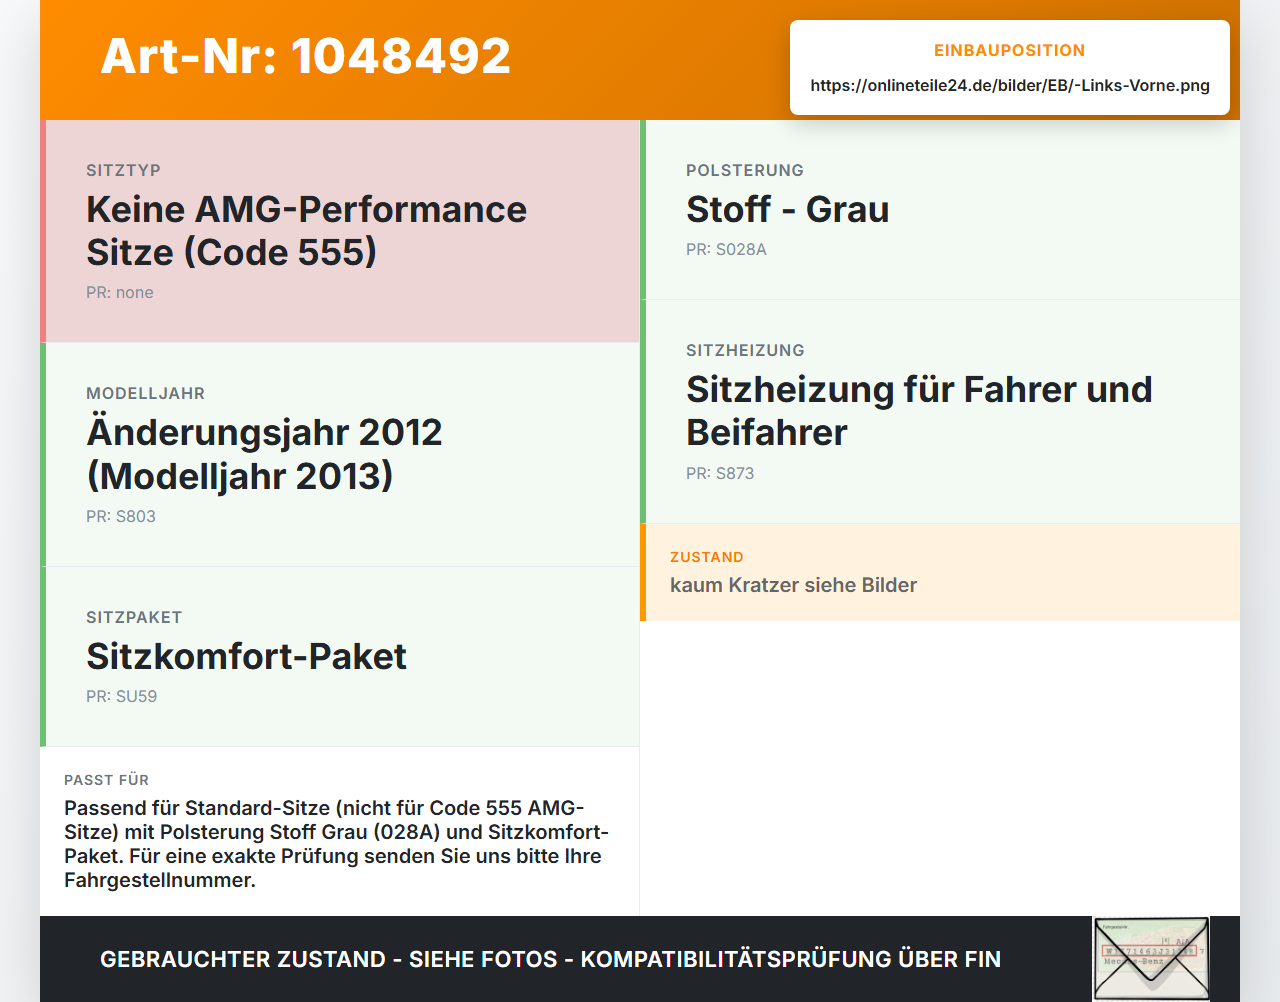Select the Art-Nr 1048492 heading

pyautogui.click(x=306, y=56)
